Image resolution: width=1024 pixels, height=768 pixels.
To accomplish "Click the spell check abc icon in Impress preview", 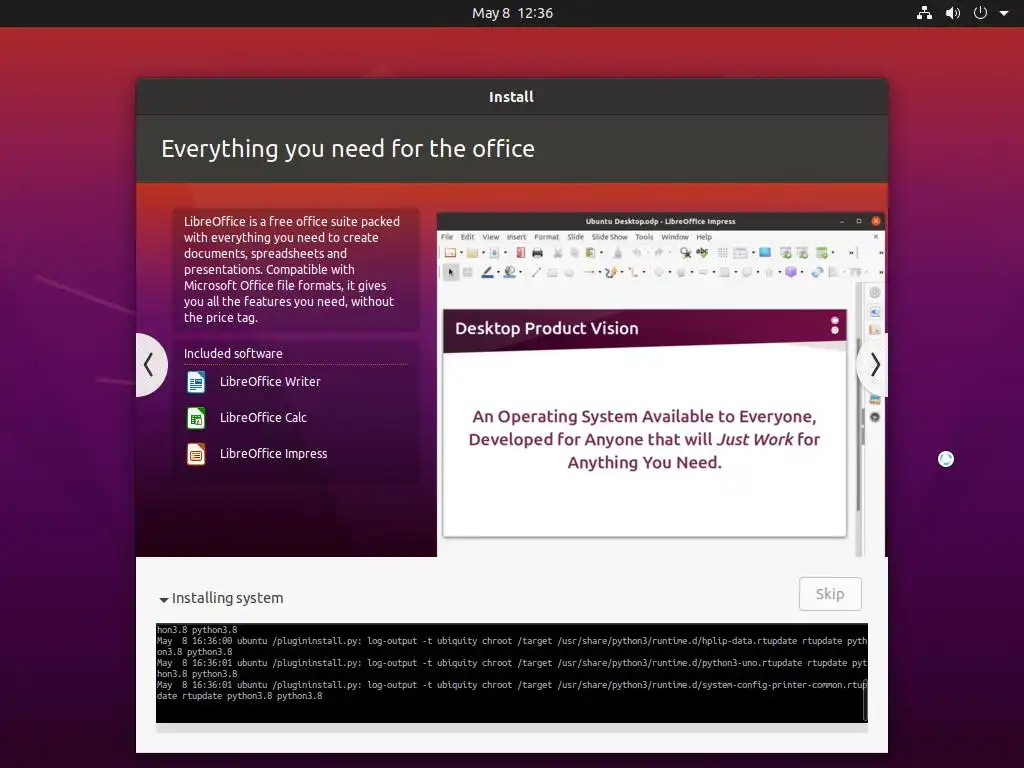I will [x=702, y=252].
